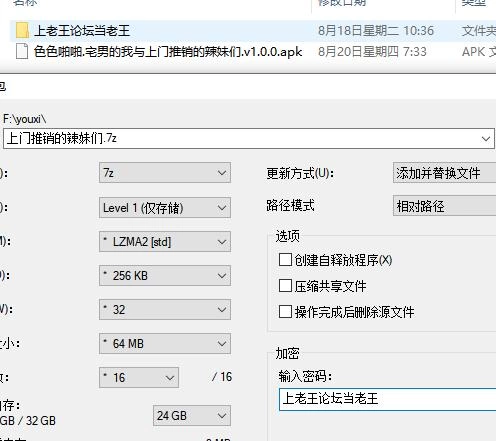This screenshot has width=496, height=441.
Task: Open the 7z archive format dropdown
Action: pyautogui.click(x=165, y=173)
